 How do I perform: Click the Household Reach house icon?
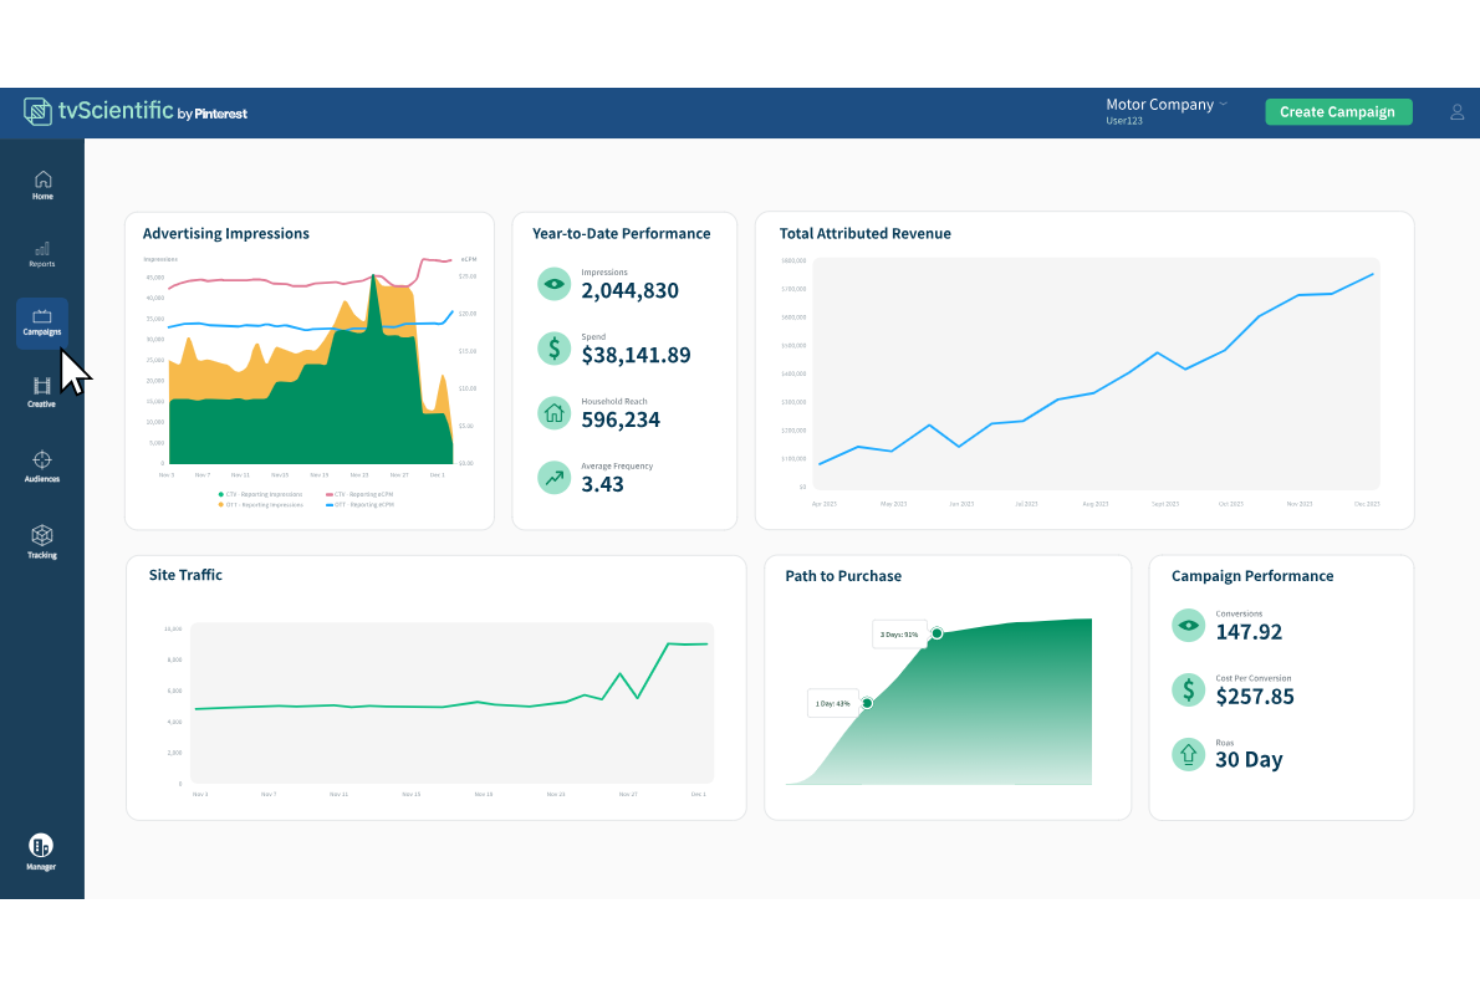[x=554, y=413]
